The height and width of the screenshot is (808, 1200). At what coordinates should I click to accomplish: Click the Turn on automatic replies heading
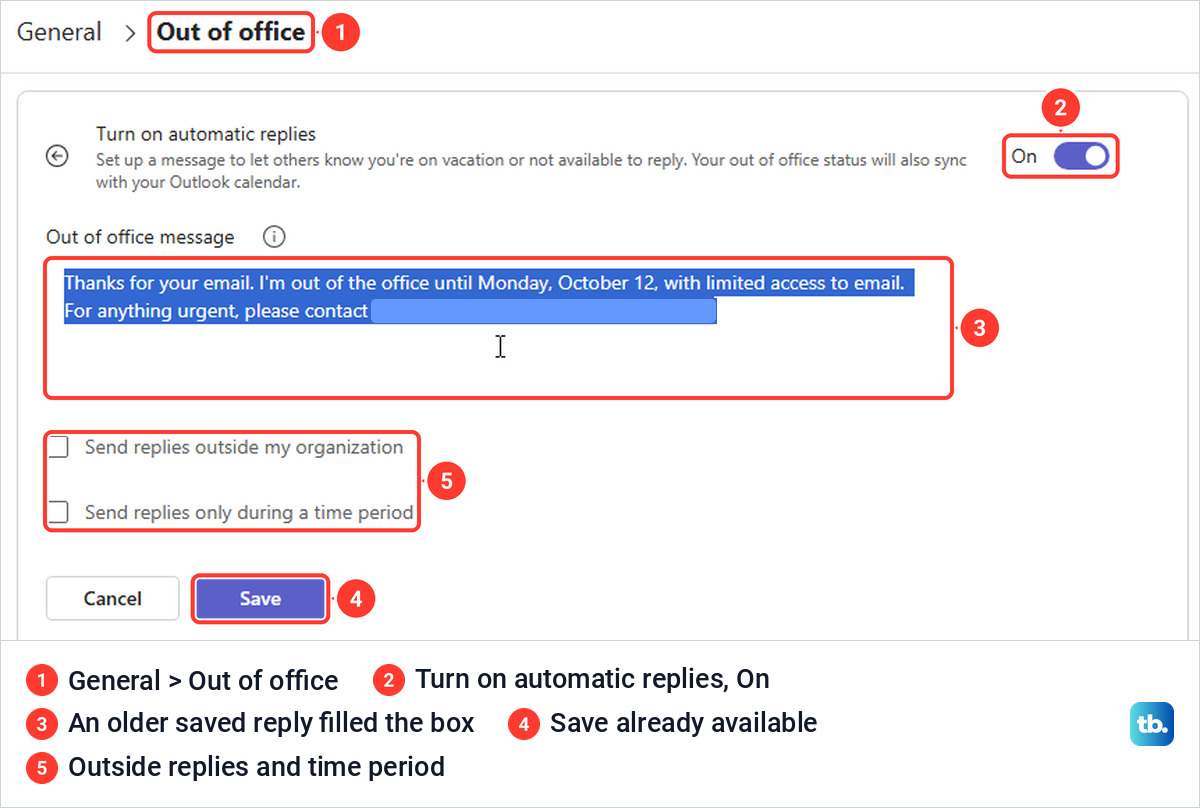206,134
